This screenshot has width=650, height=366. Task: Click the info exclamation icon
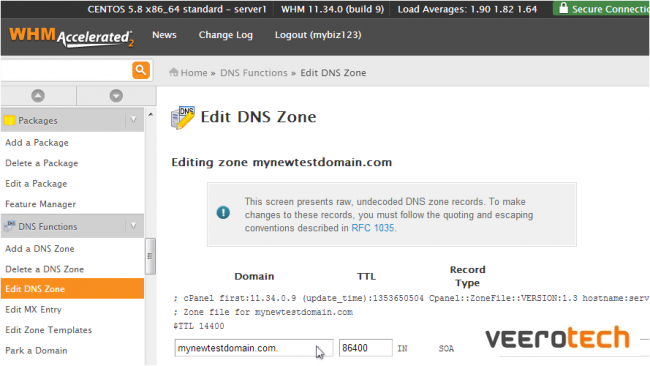(x=223, y=213)
